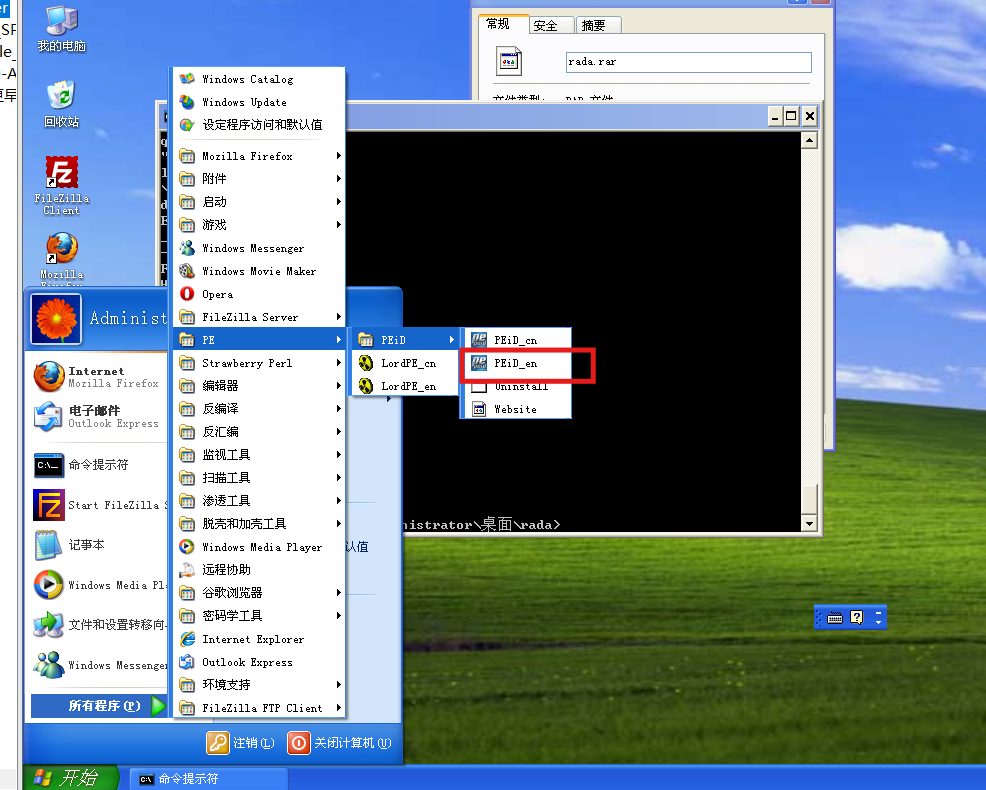Click command prompt scrollbar down arrow
This screenshot has width=986, height=790.
[809, 523]
